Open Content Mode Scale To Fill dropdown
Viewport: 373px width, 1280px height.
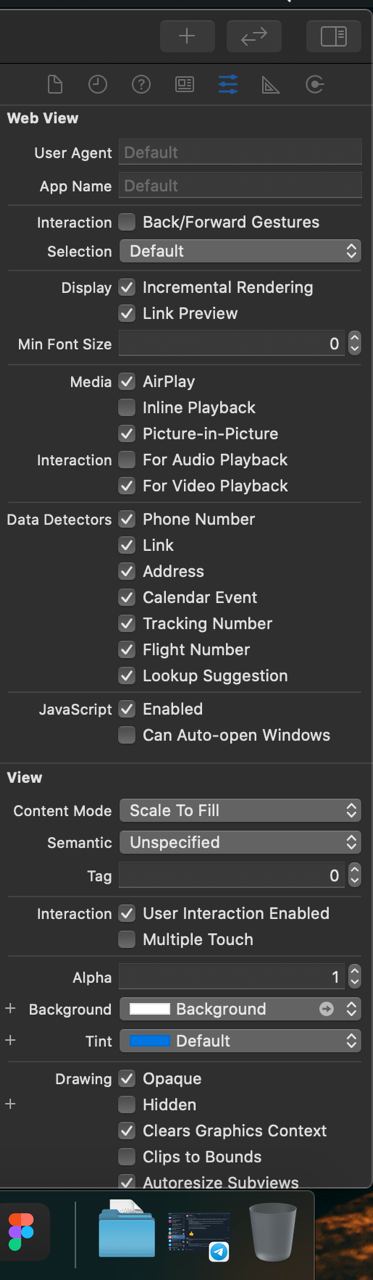[x=240, y=810]
